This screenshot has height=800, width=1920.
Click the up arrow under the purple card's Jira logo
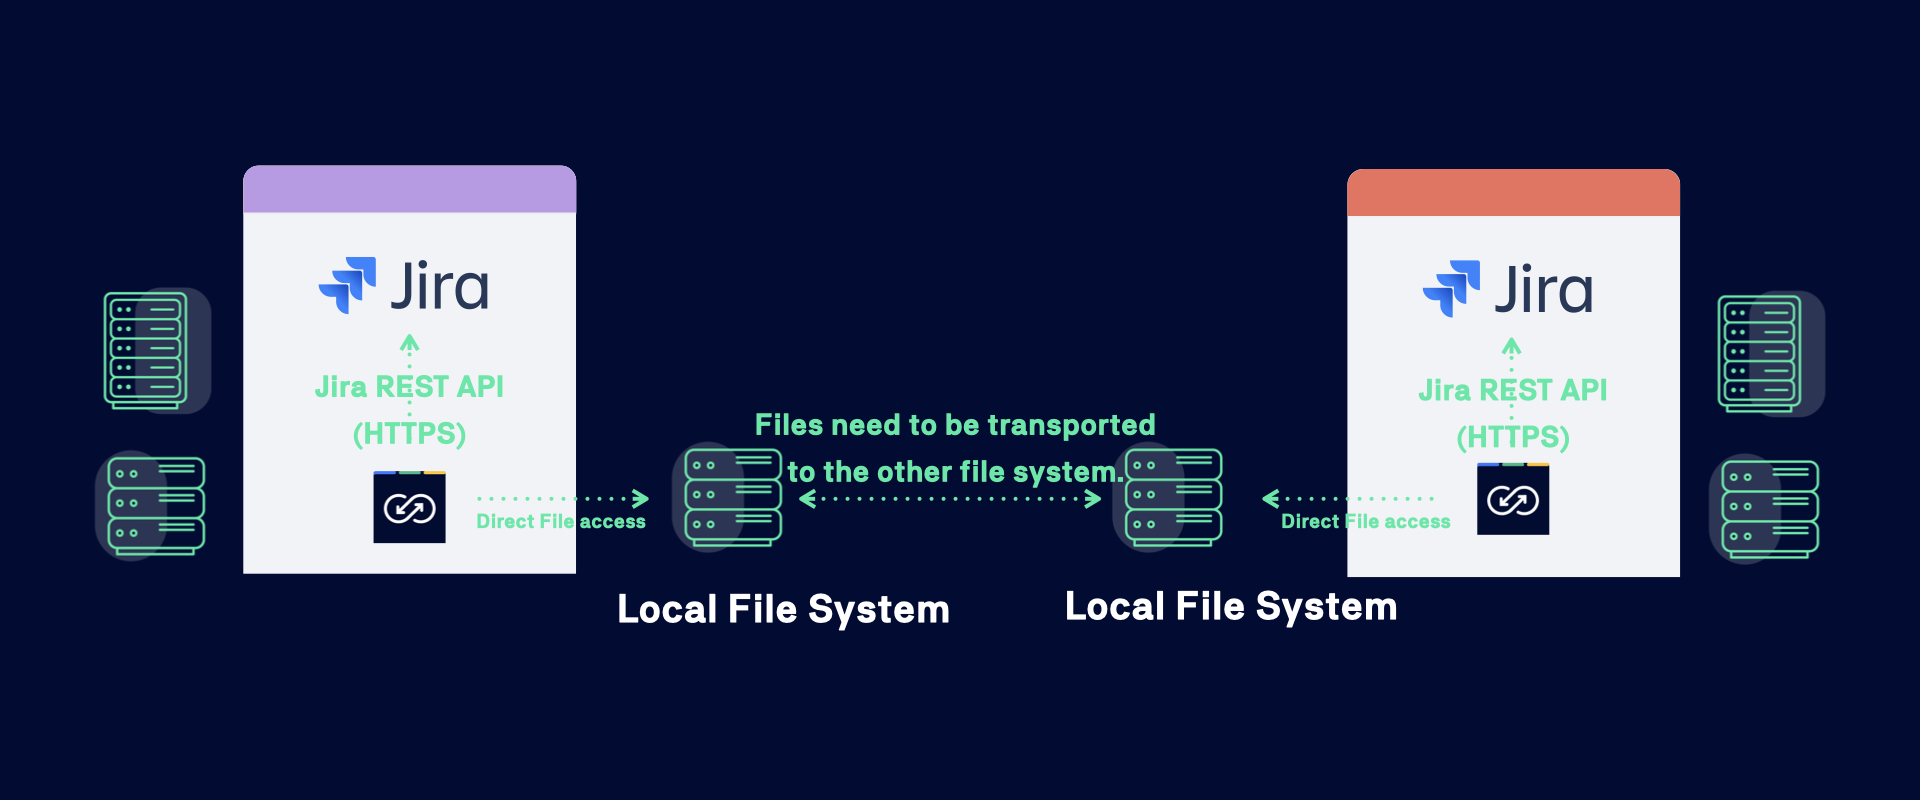click(409, 345)
